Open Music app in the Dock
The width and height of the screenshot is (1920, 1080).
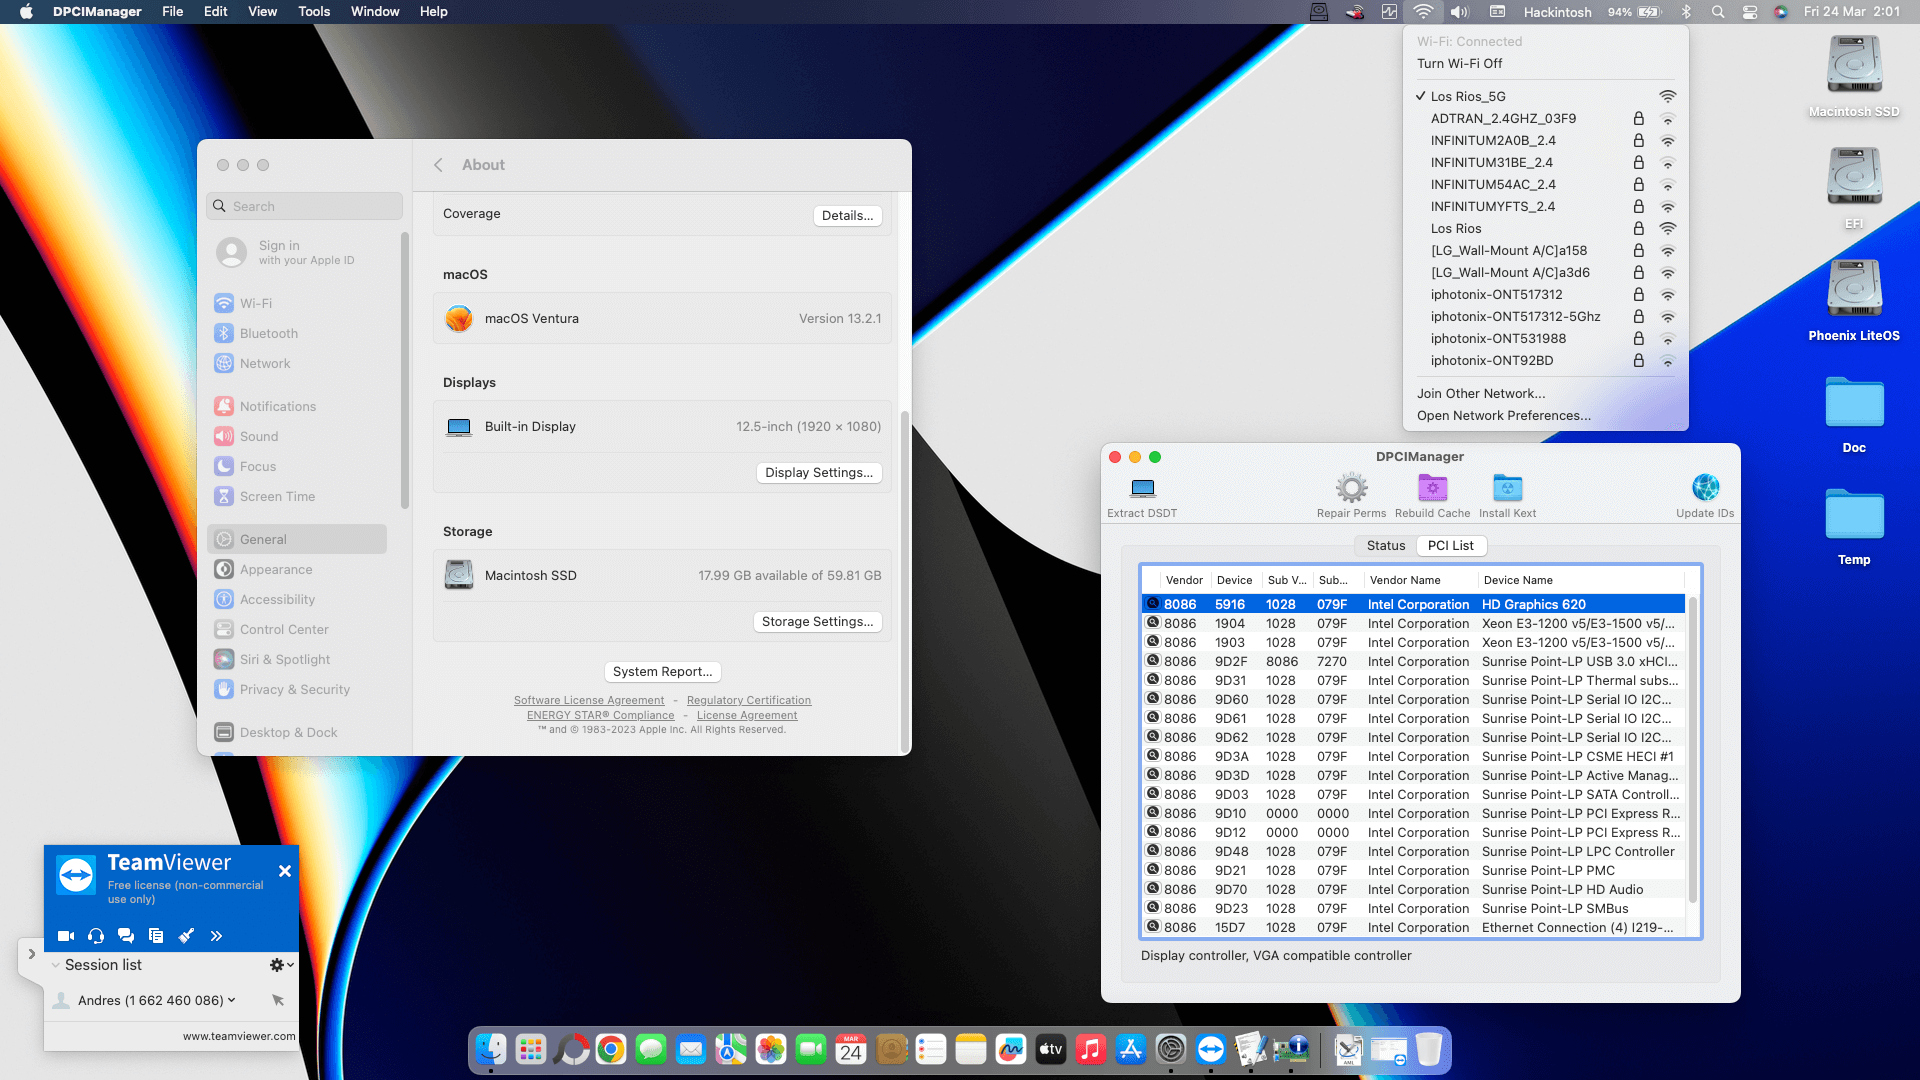pyautogui.click(x=1091, y=1049)
